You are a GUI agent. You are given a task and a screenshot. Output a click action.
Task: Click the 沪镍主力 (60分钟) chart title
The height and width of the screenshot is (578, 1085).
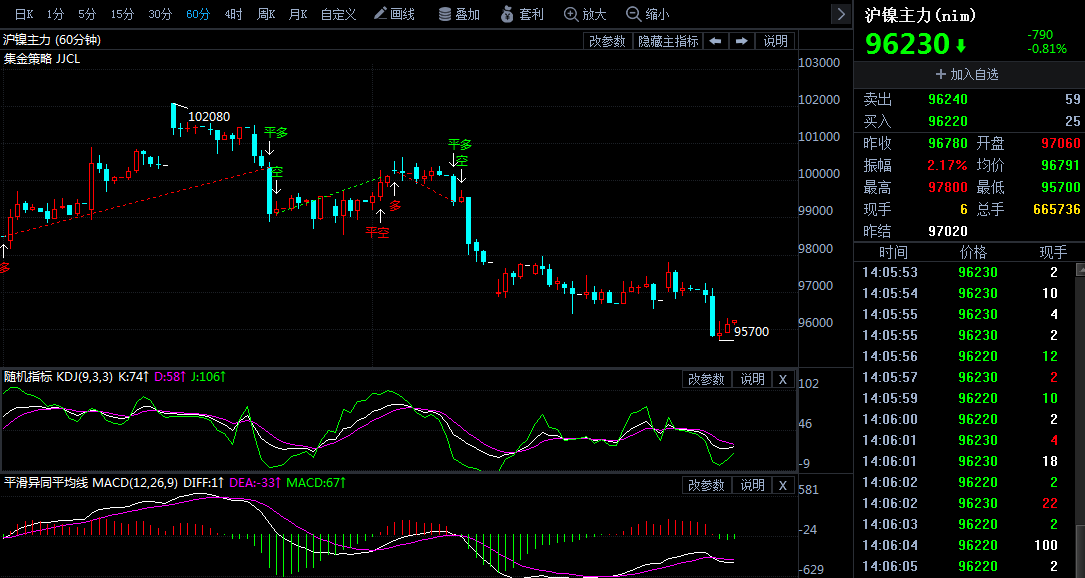tap(52, 40)
